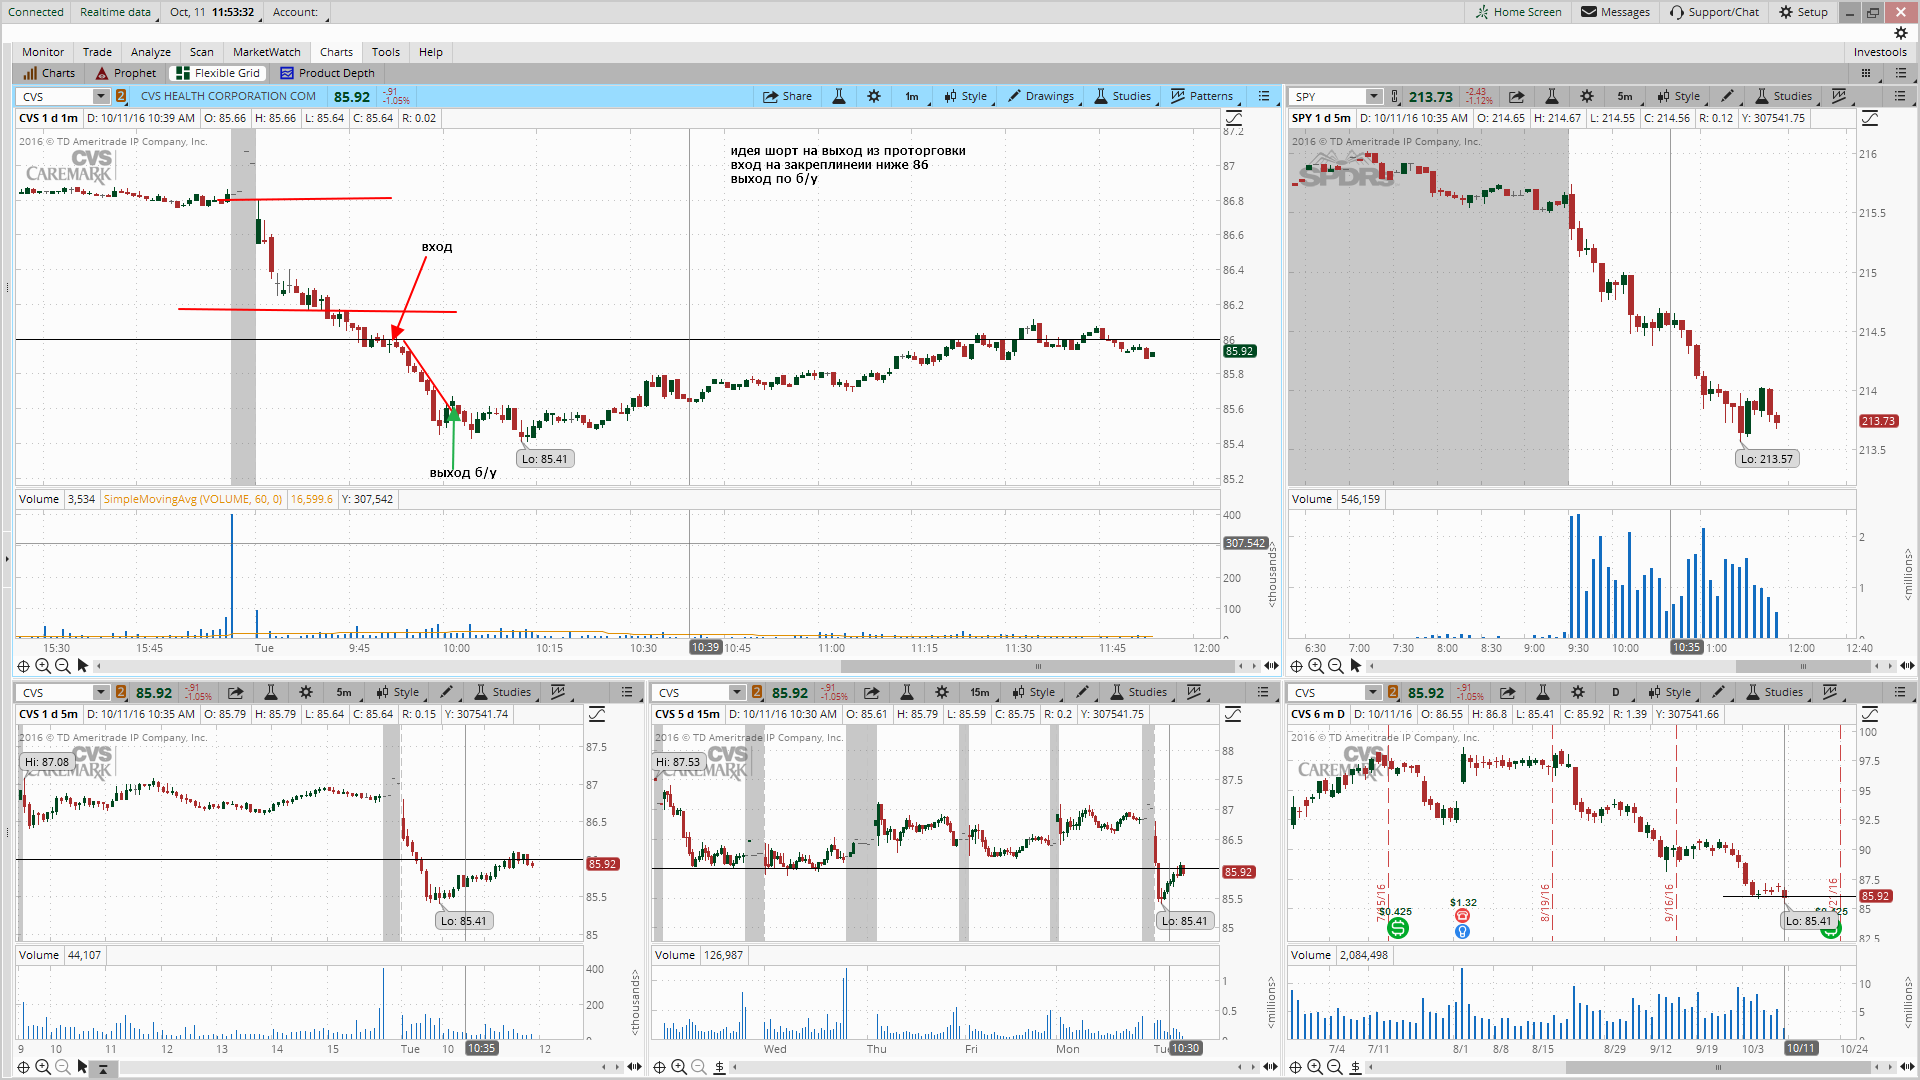Toggle the price scale icon in CVS daily chart
Screen dimensions: 1920x1080
(1869, 714)
